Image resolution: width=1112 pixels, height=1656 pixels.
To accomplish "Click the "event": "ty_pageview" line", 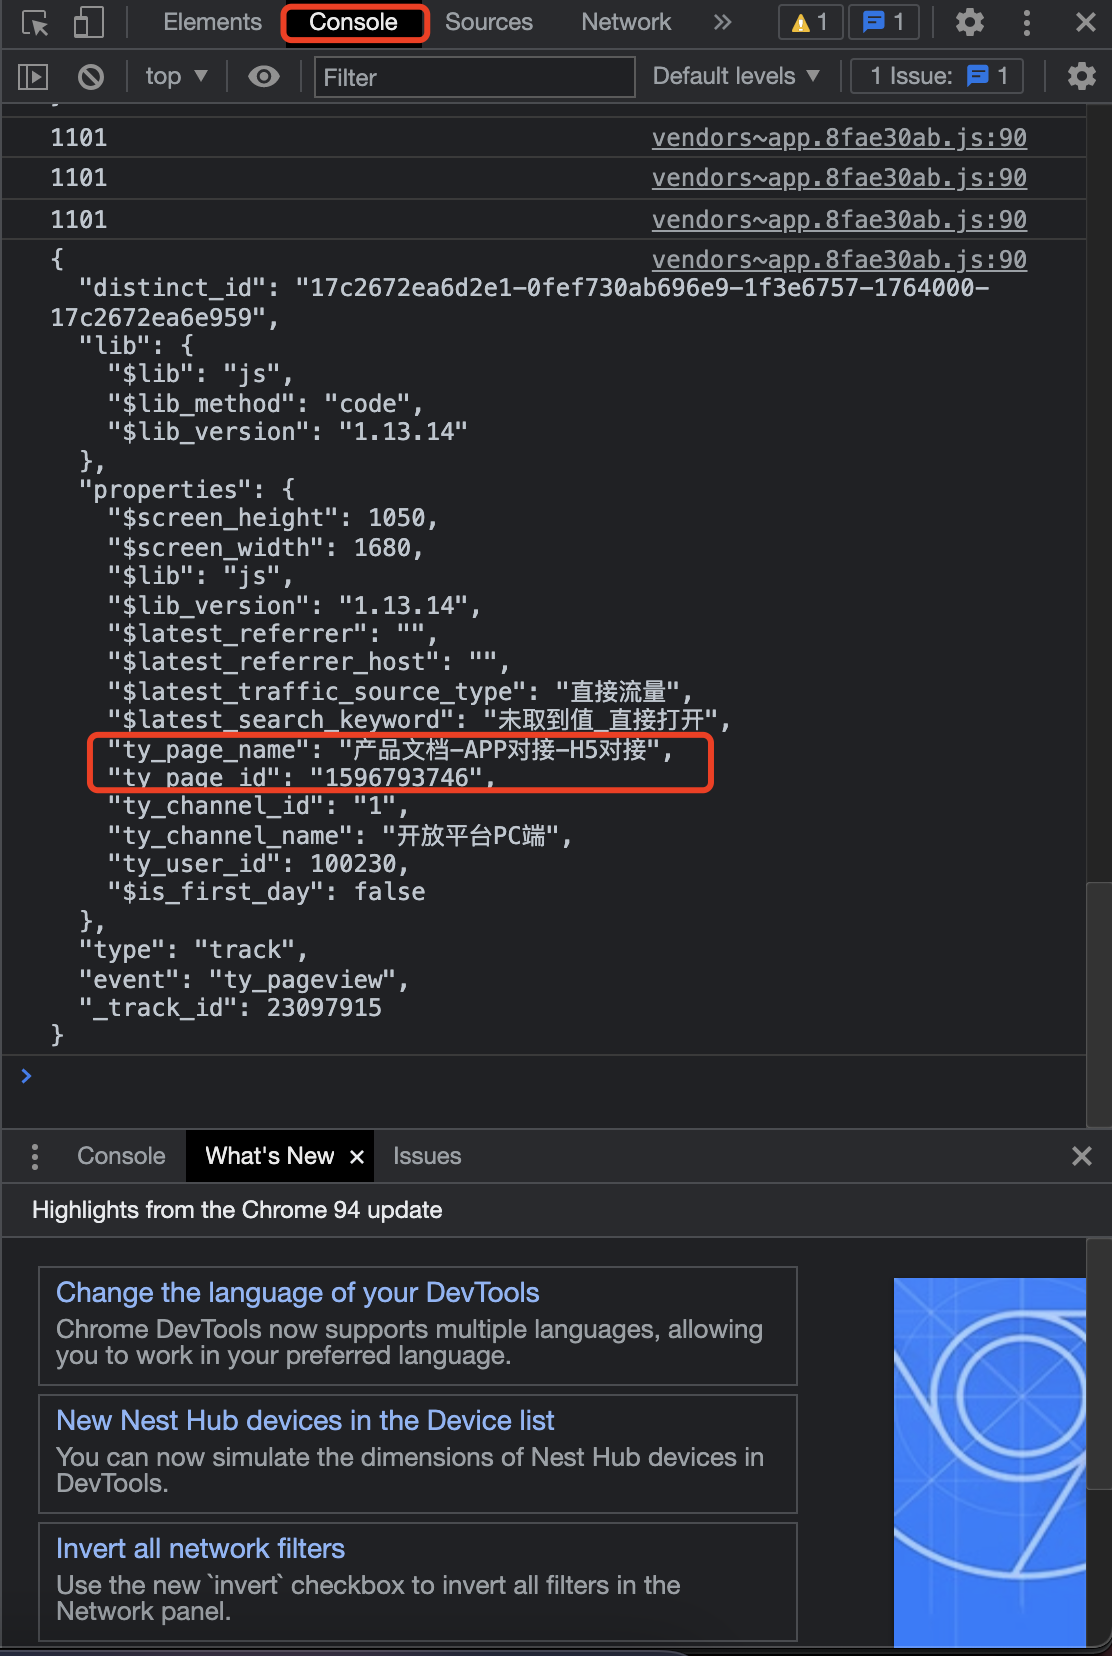I will pyautogui.click(x=244, y=979).
